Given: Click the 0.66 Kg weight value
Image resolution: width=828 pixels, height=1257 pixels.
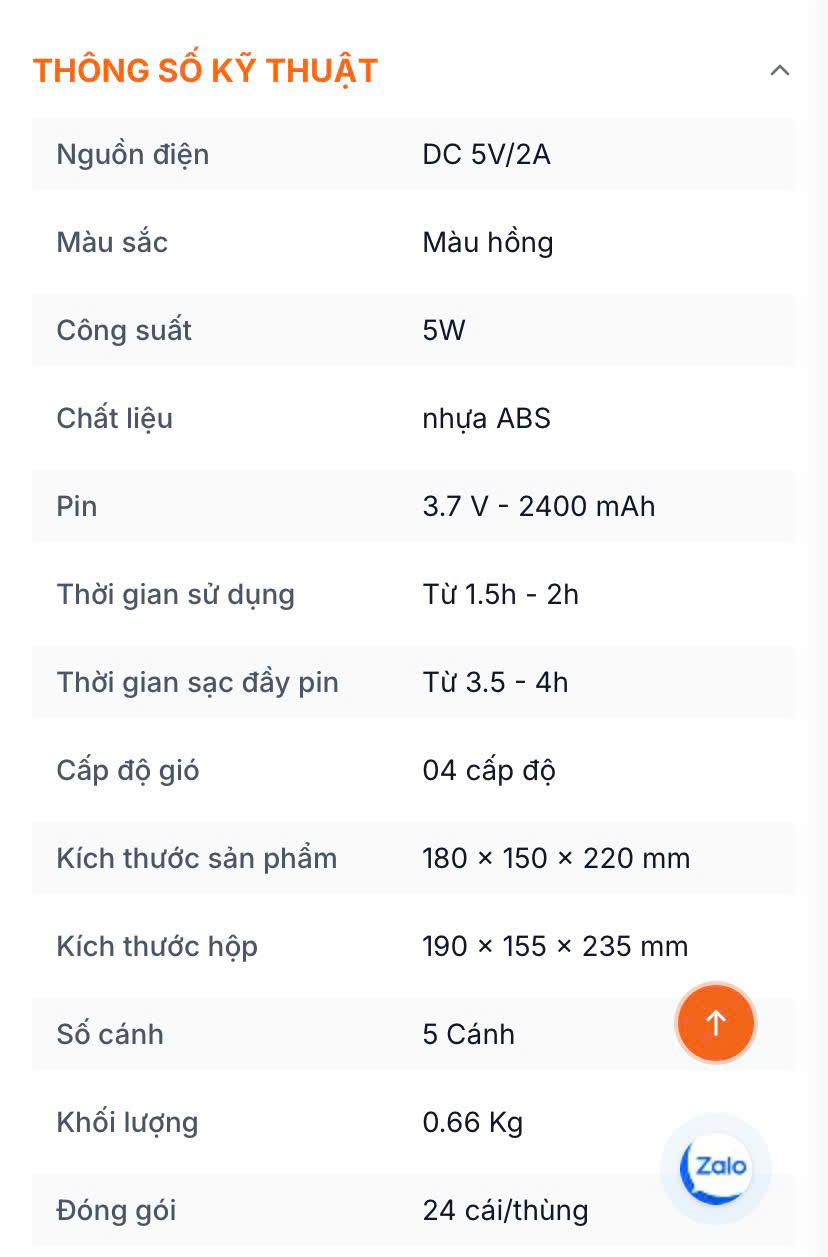Looking at the screenshot, I should coord(472,1122).
